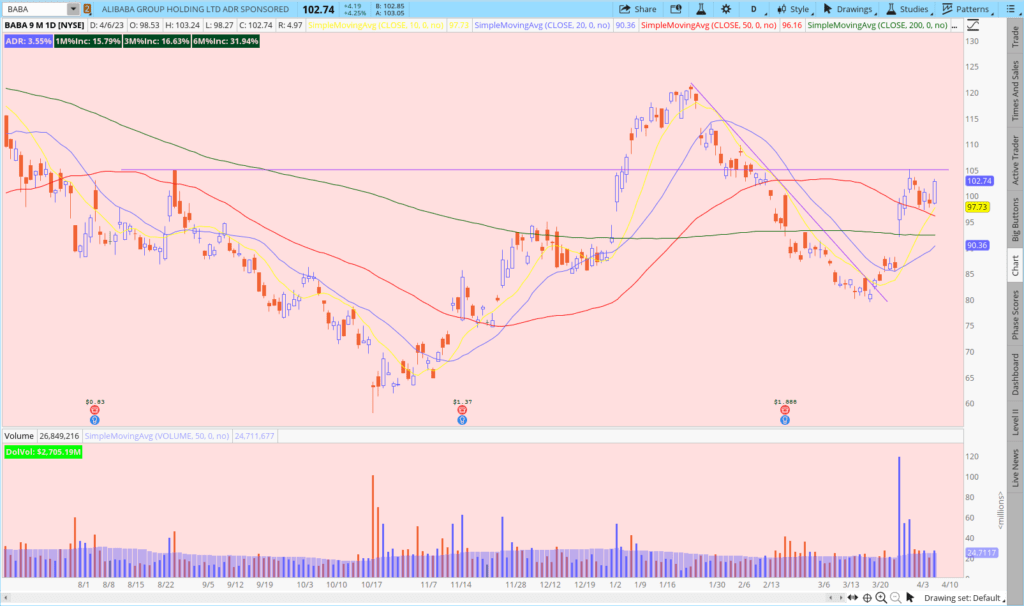Click the earnings icon labeled $1.37
Viewport: 1024px width, 606px height.
pos(462,410)
